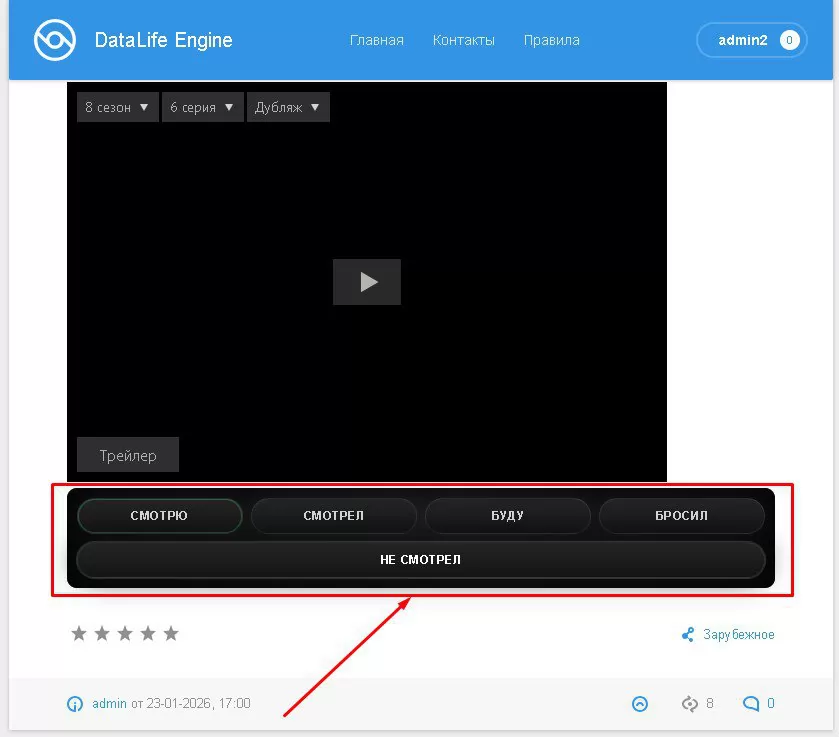Image resolution: width=839 pixels, height=737 pixels.
Task: Go to Главная in the top menu
Action: (x=376, y=41)
